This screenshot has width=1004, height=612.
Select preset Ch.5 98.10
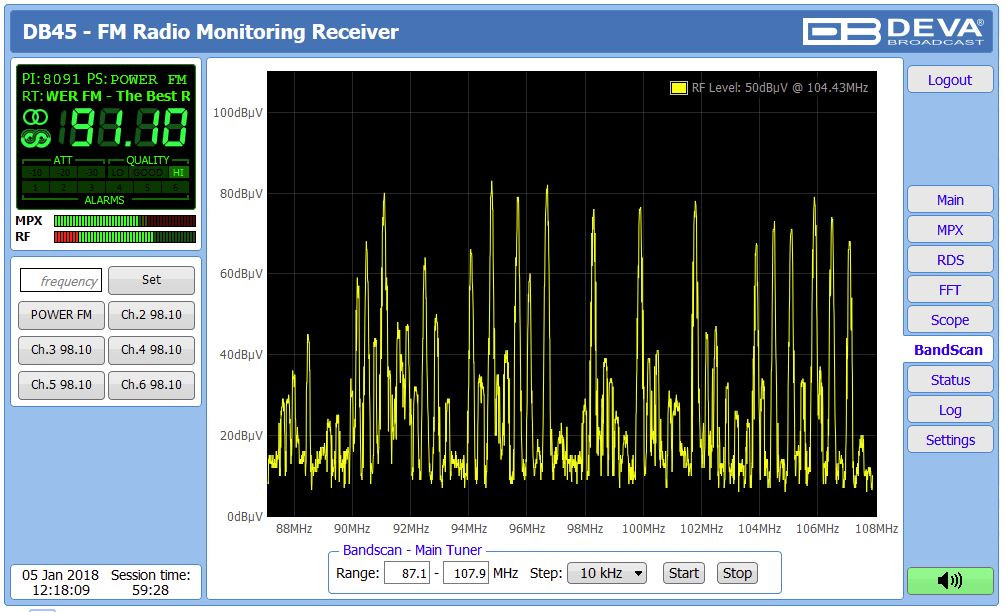coord(61,385)
